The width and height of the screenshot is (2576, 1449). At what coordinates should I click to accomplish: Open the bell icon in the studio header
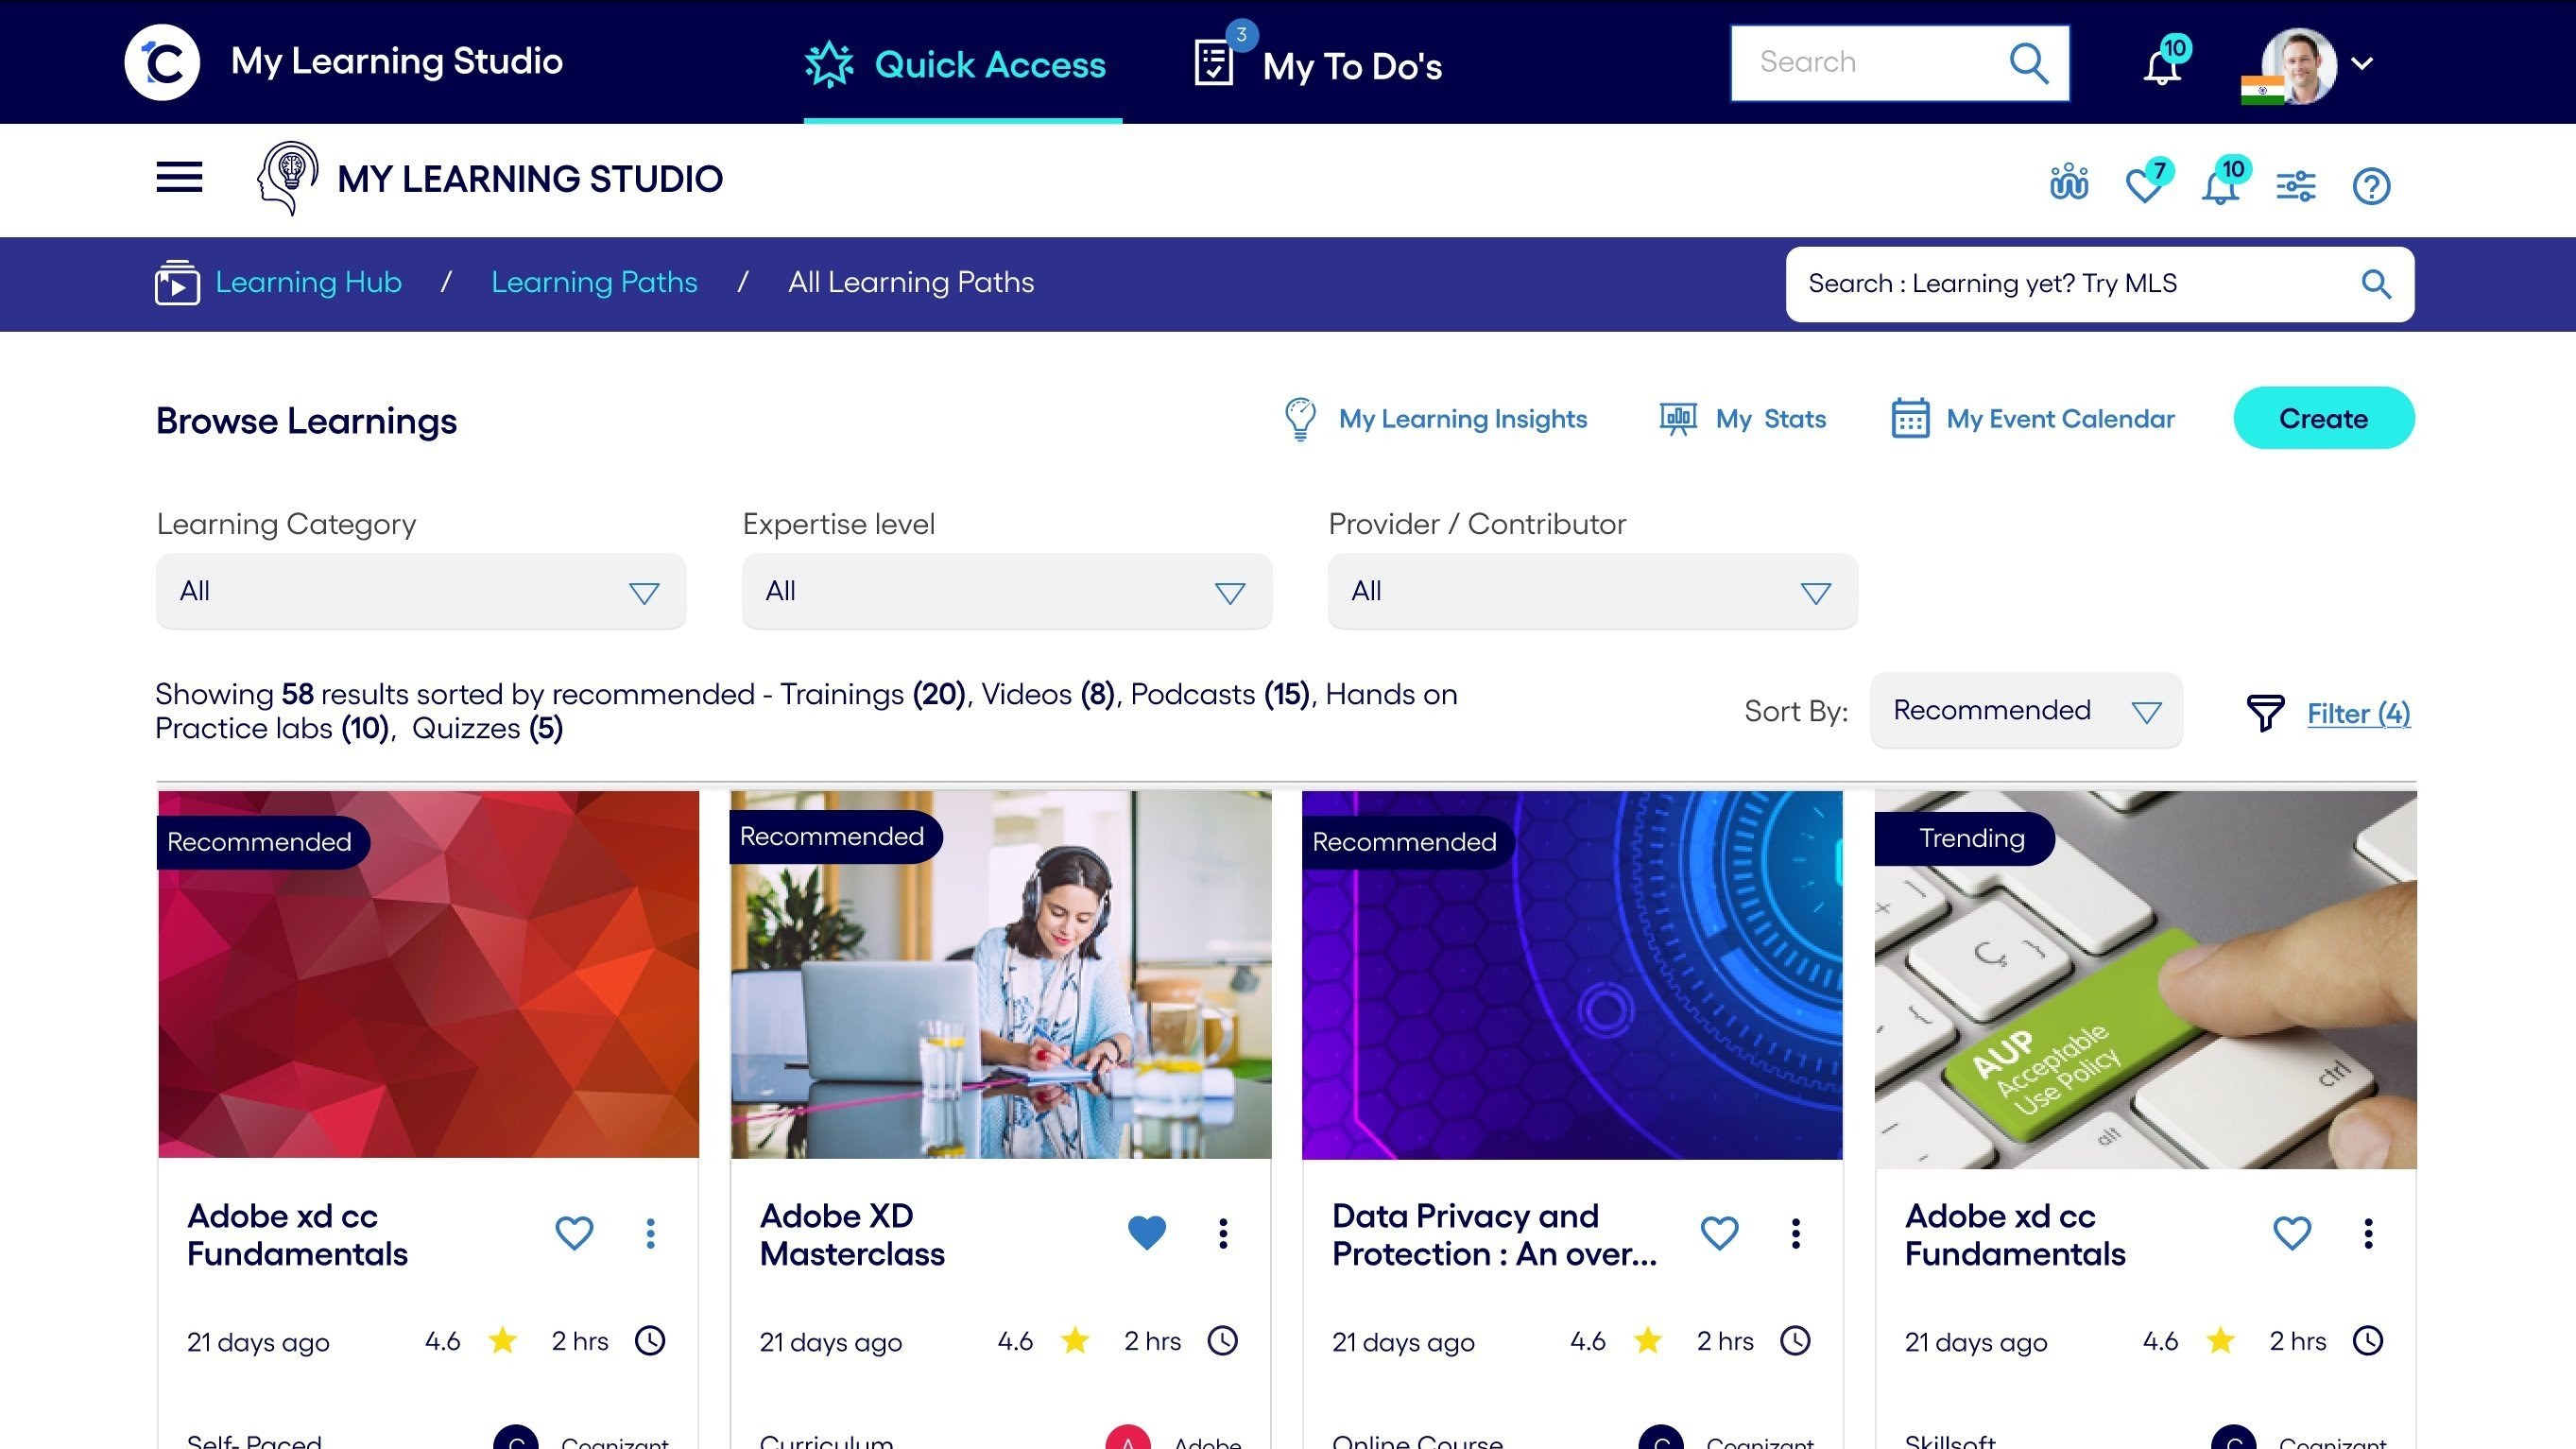2222,183
